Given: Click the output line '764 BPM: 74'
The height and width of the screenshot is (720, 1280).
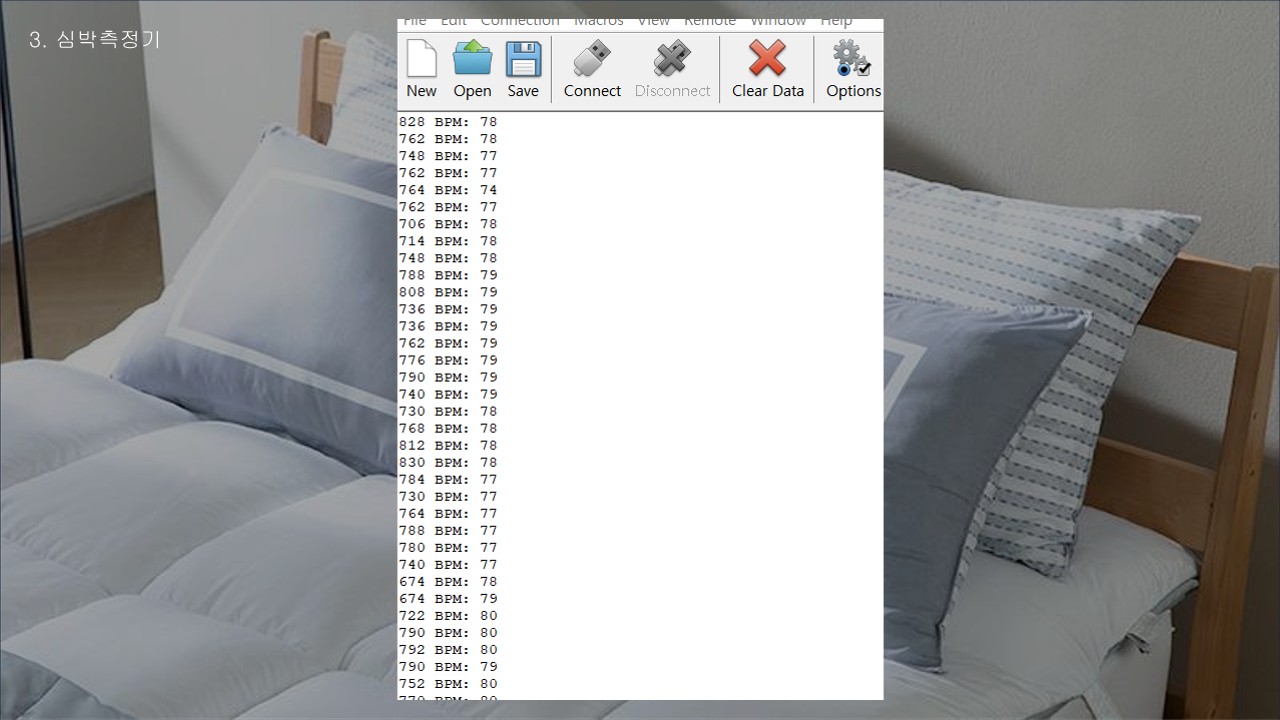Looking at the screenshot, I should (x=448, y=190).
